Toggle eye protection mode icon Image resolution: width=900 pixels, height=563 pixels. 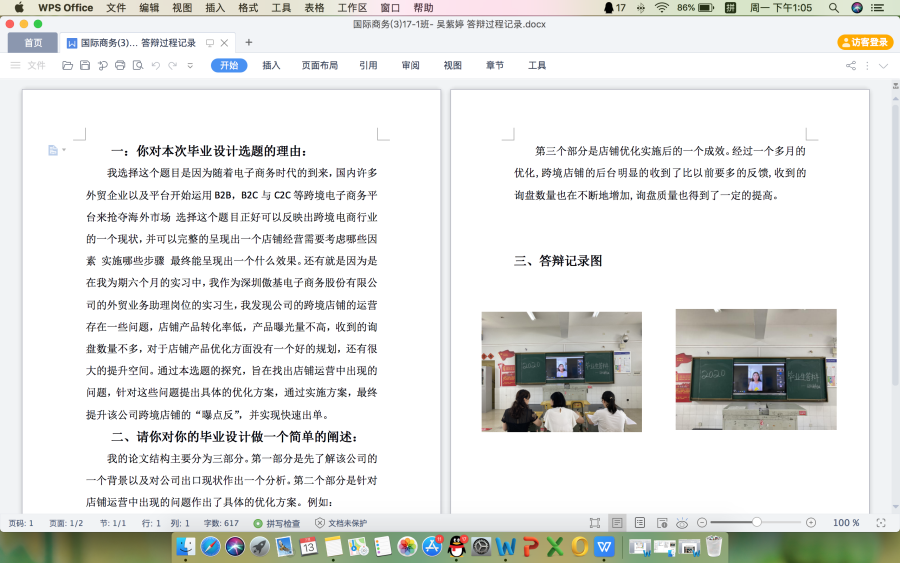coord(682,523)
